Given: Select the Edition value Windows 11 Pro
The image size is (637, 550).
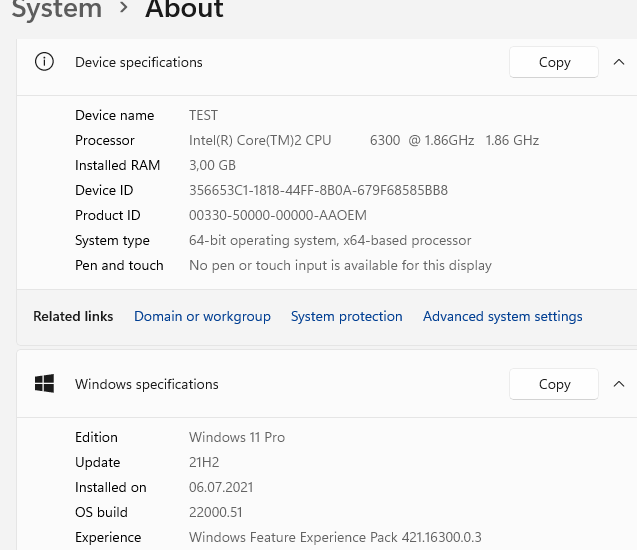Looking at the screenshot, I should tap(237, 437).
